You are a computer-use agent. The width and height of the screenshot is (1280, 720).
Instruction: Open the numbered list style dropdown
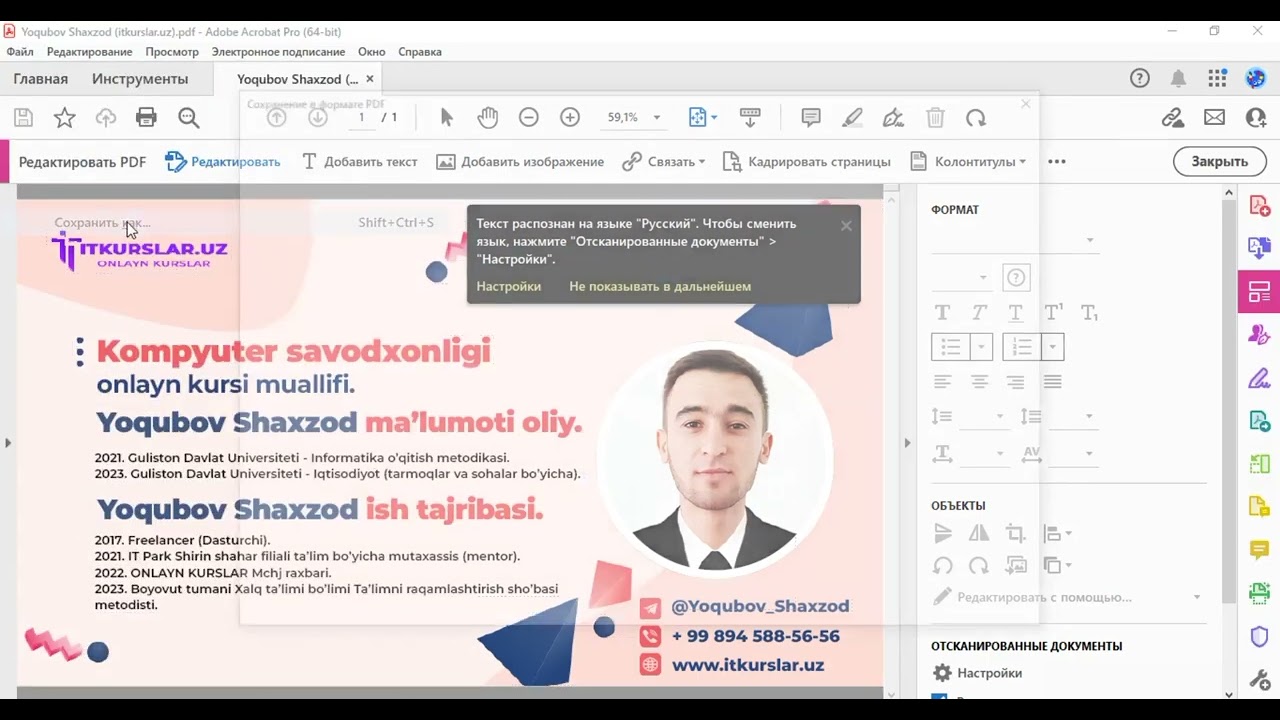[1053, 347]
